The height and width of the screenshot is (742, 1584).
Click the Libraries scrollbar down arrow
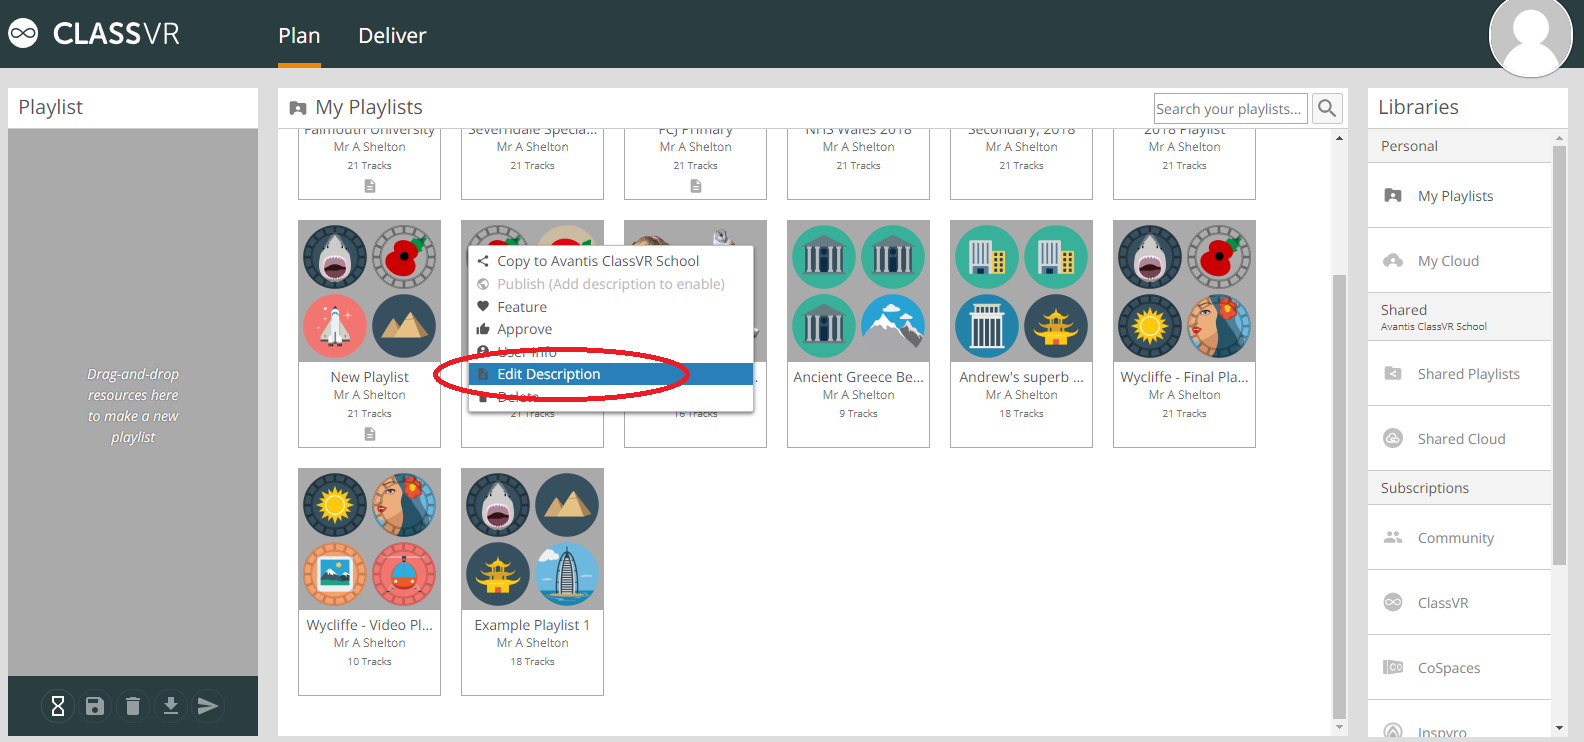(1559, 728)
